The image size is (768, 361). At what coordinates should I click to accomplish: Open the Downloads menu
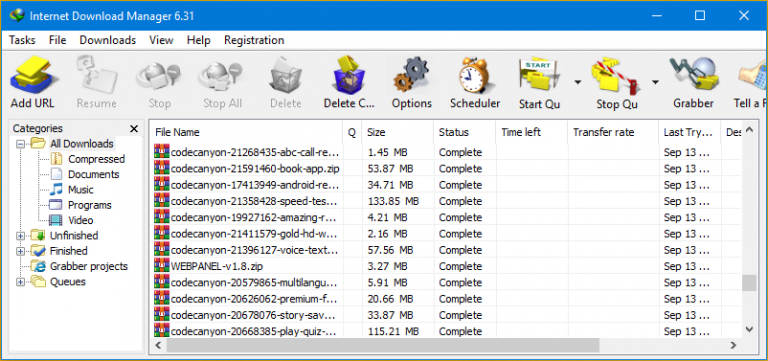pyautogui.click(x=108, y=40)
